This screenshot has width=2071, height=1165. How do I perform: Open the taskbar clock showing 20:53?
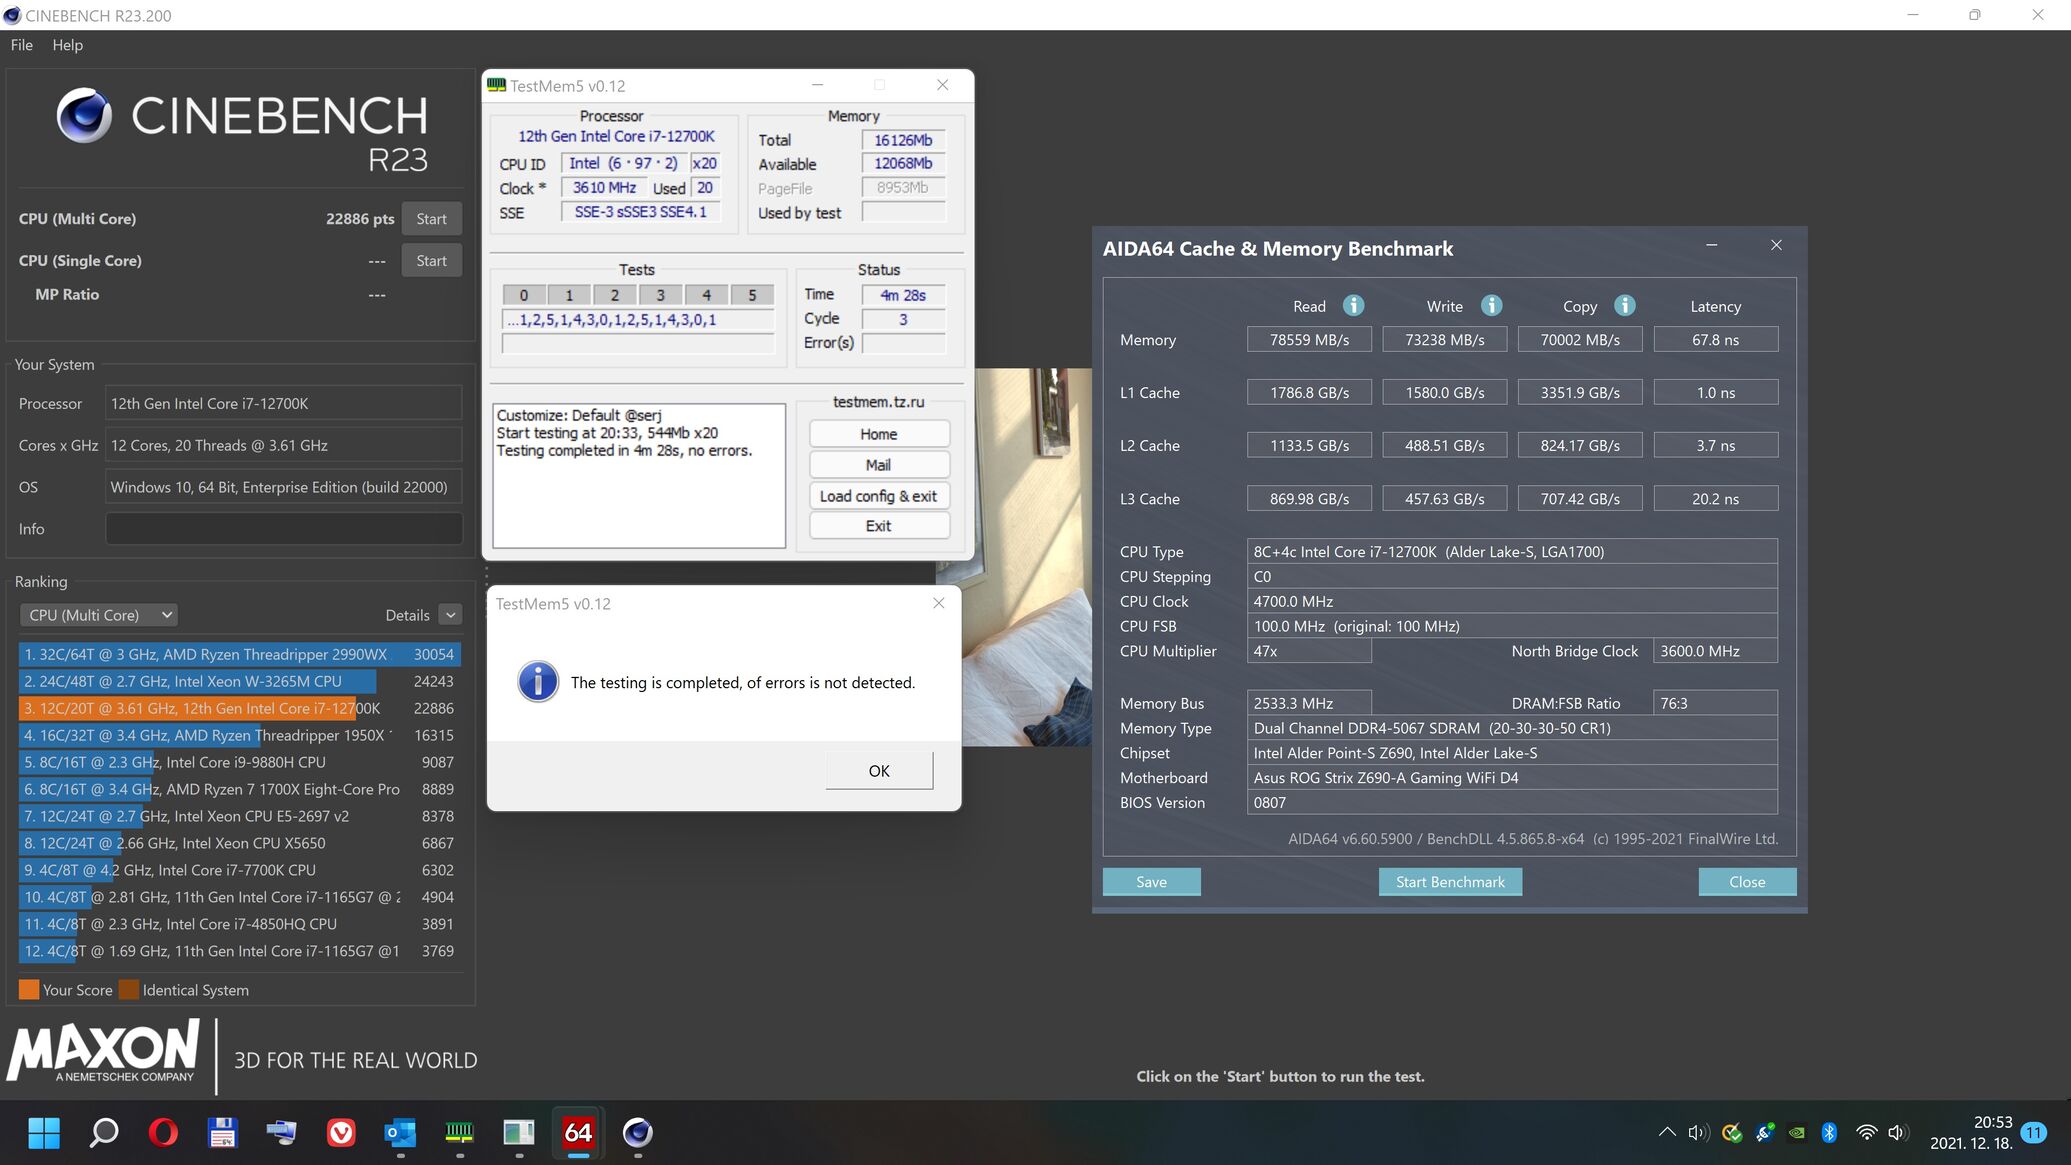1971,1133
